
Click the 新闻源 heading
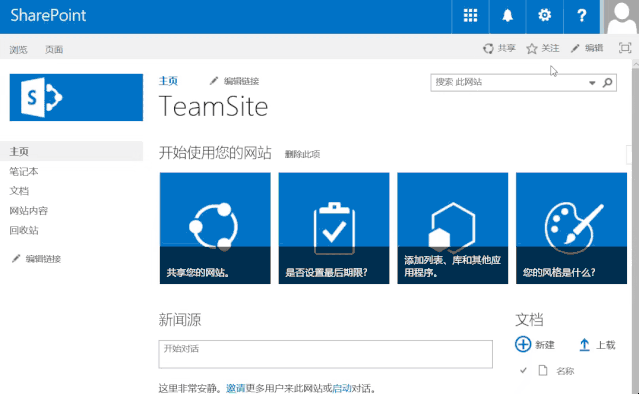click(180, 320)
